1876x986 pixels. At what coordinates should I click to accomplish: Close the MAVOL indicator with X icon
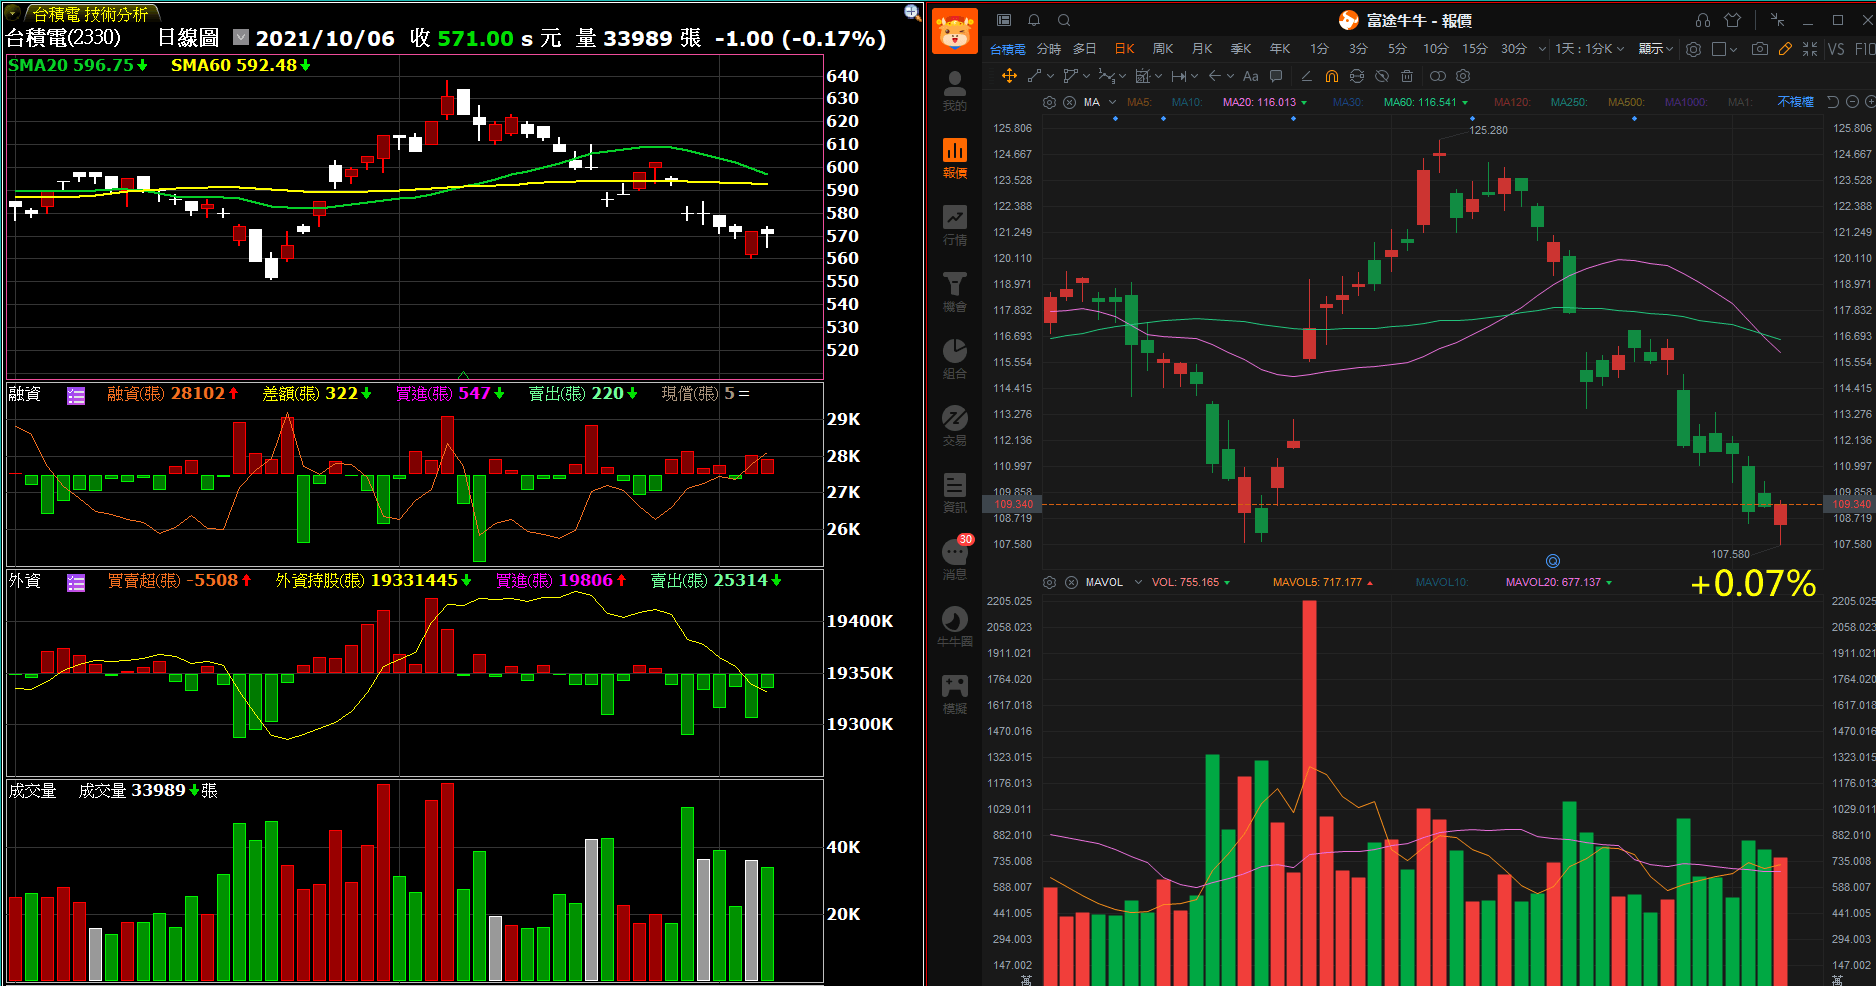(x=1071, y=582)
